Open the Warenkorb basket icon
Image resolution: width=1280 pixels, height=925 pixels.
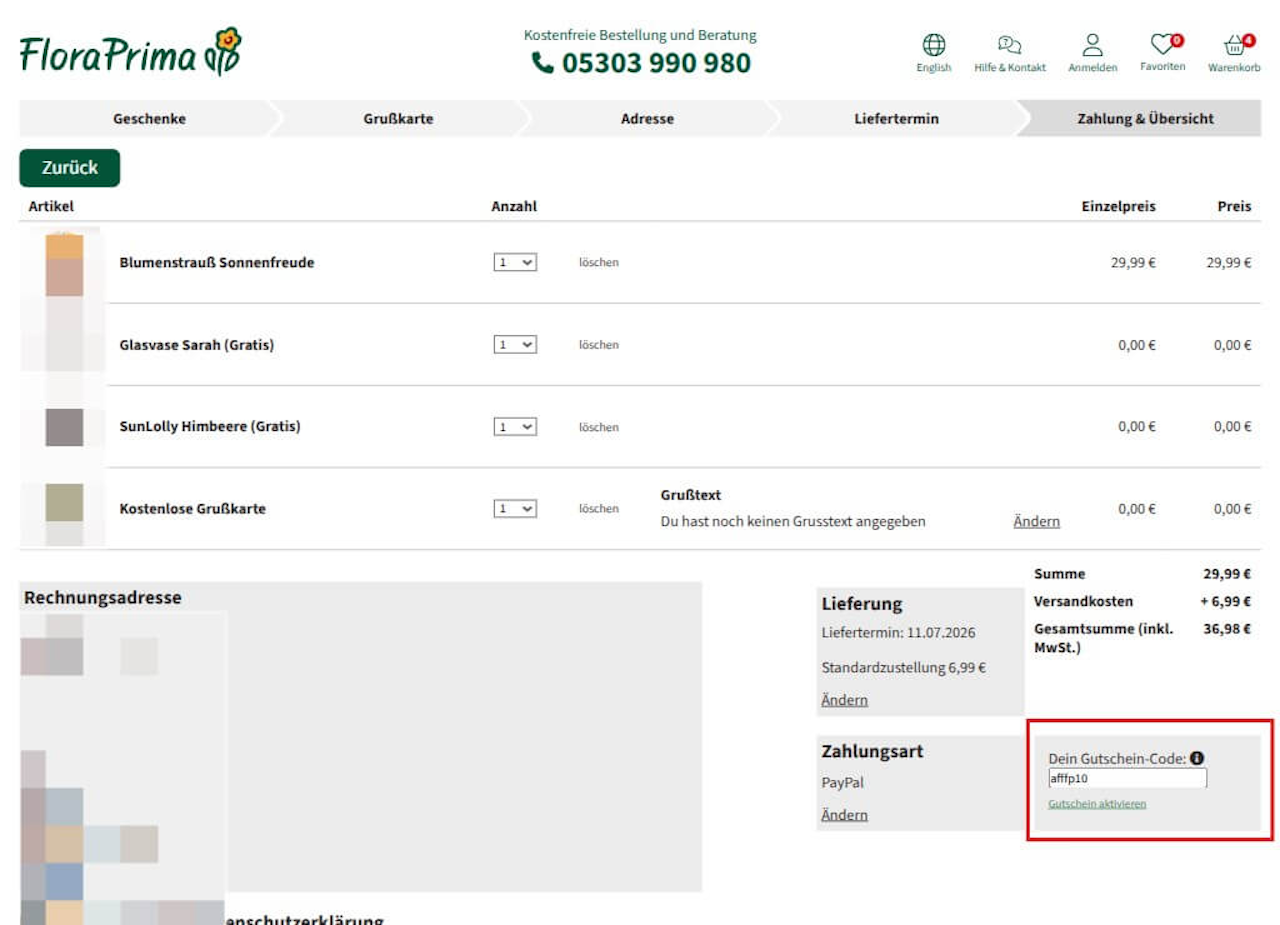[1235, 45]
